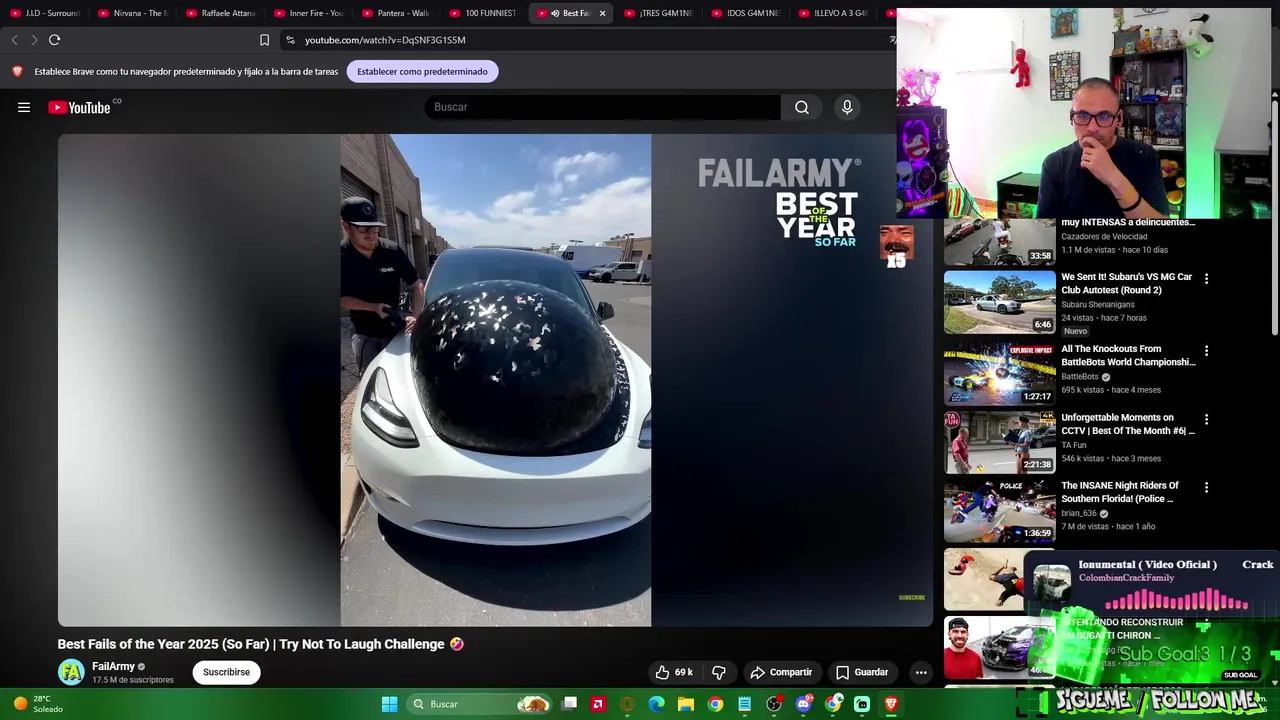Image resolution: width=1280 pixels, height=720 pixels.
Task: Open the FailArmy channel name link
Action: (x=113, y=666)
